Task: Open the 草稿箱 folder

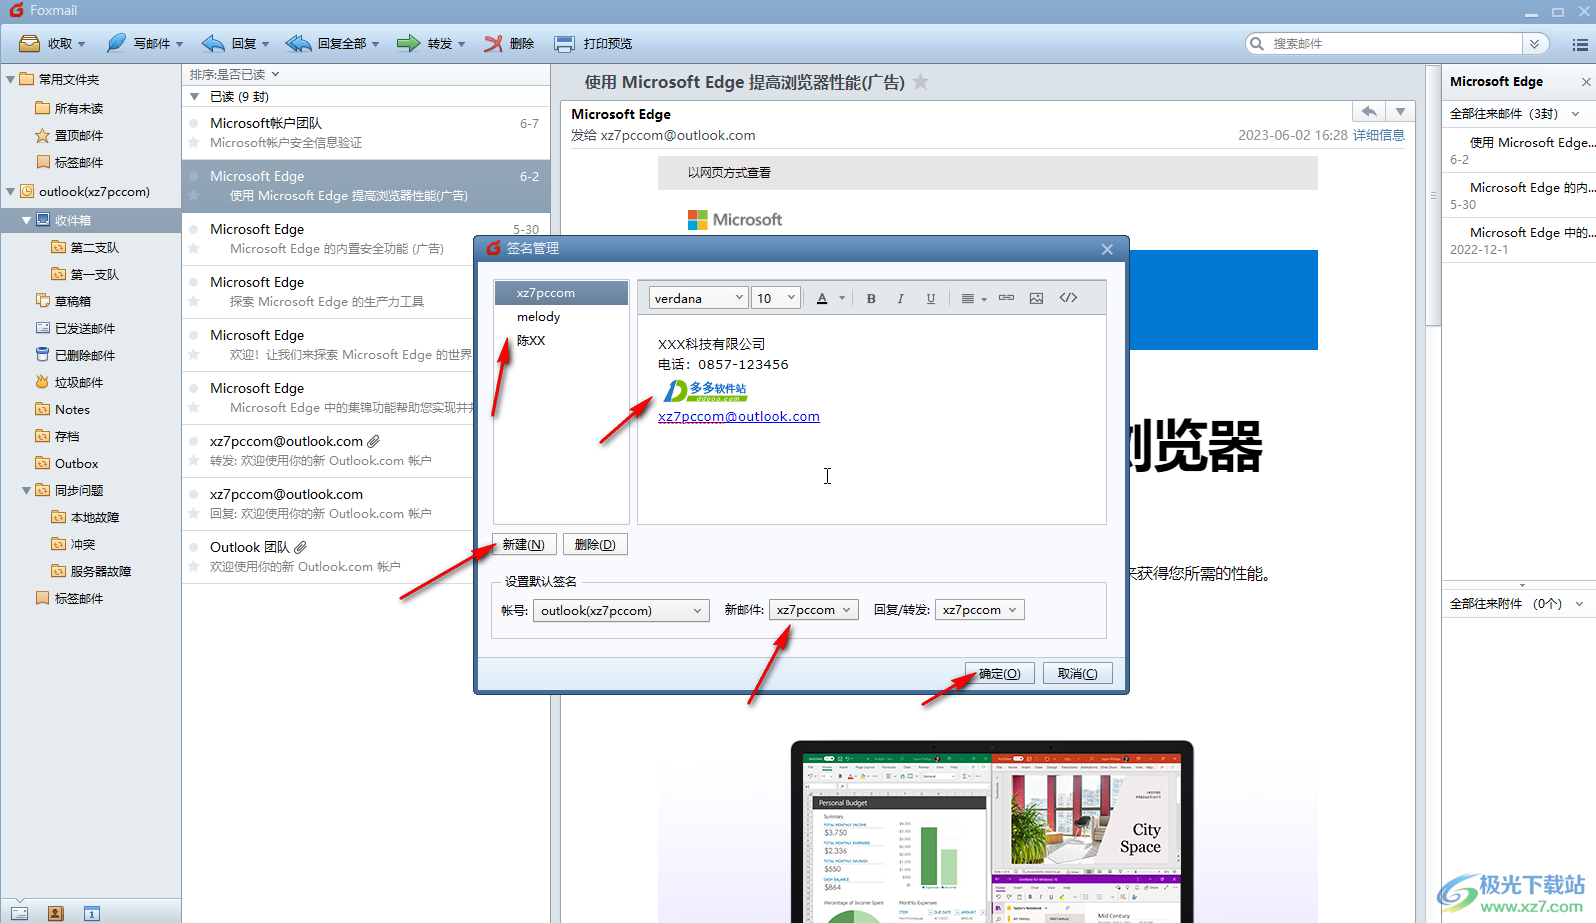Action: pos(72,301)
